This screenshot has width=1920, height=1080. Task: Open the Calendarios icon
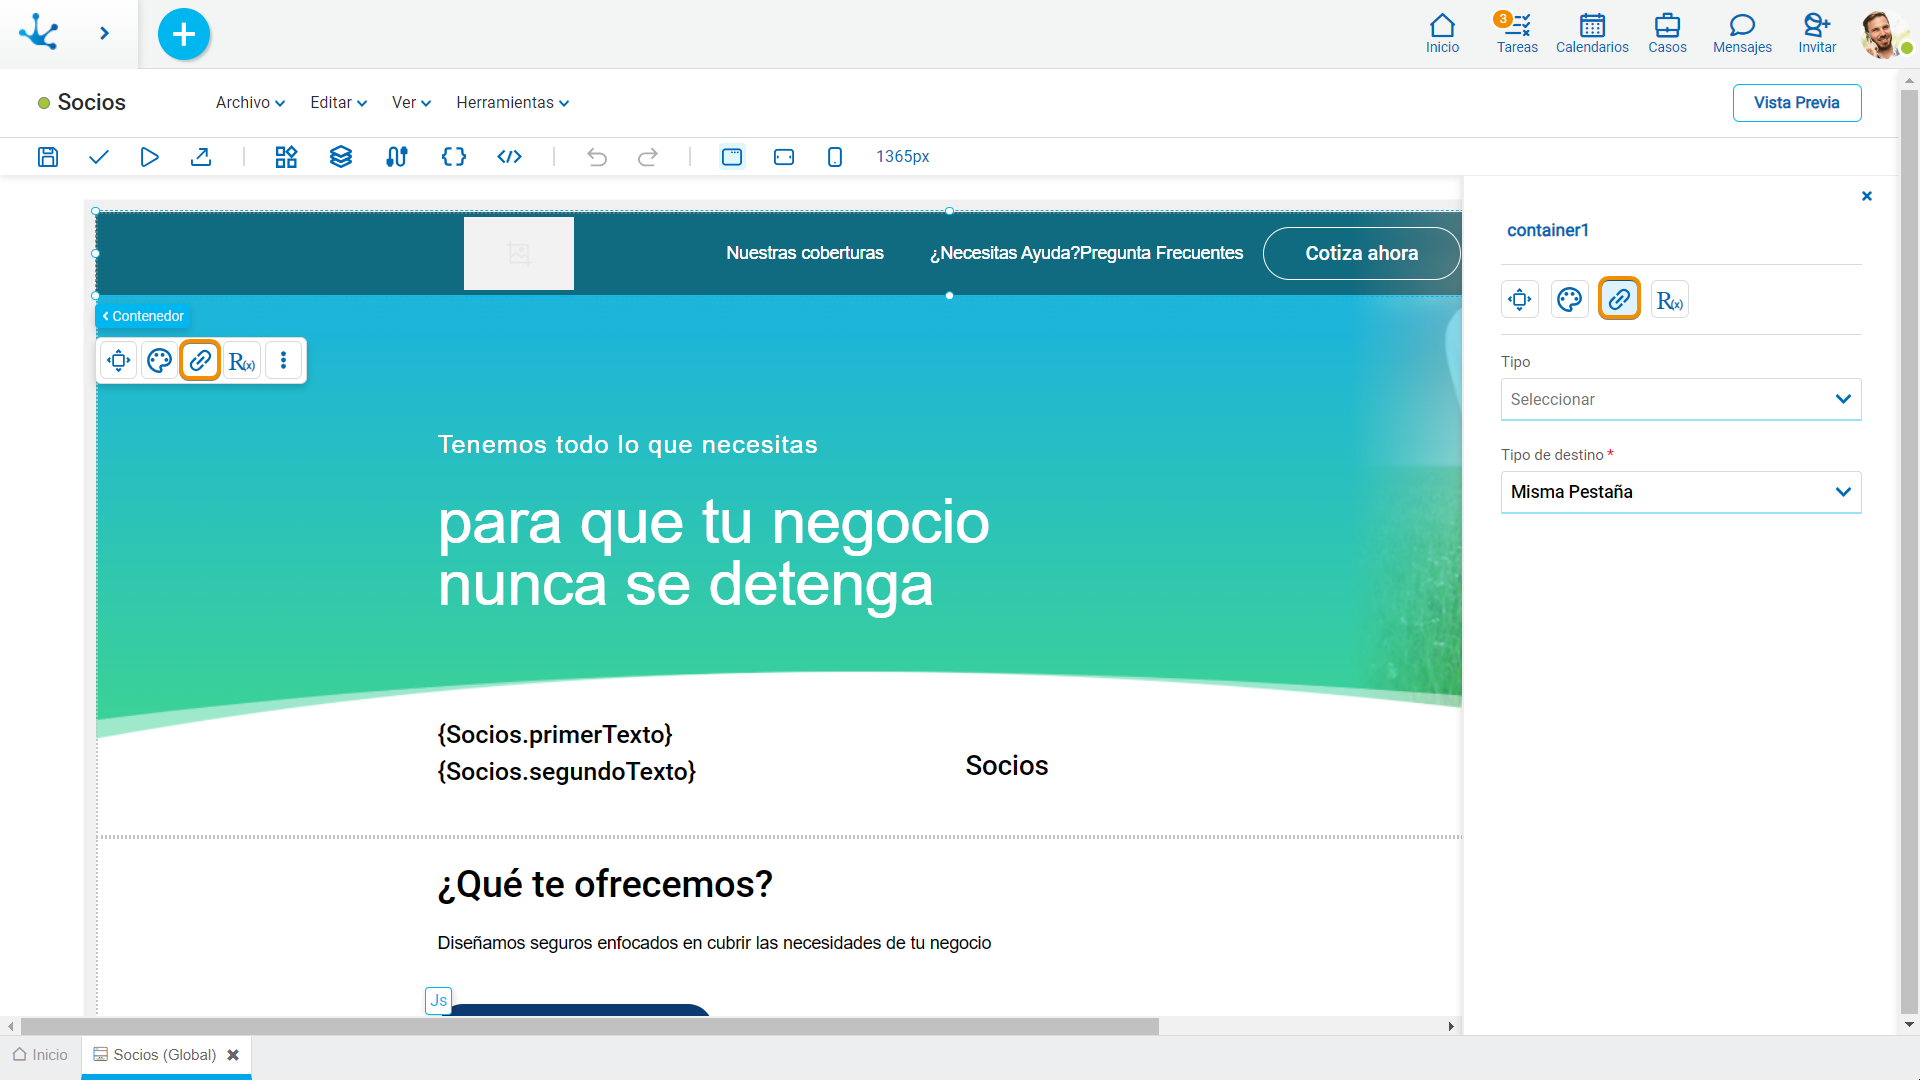tap(1592, 33)
